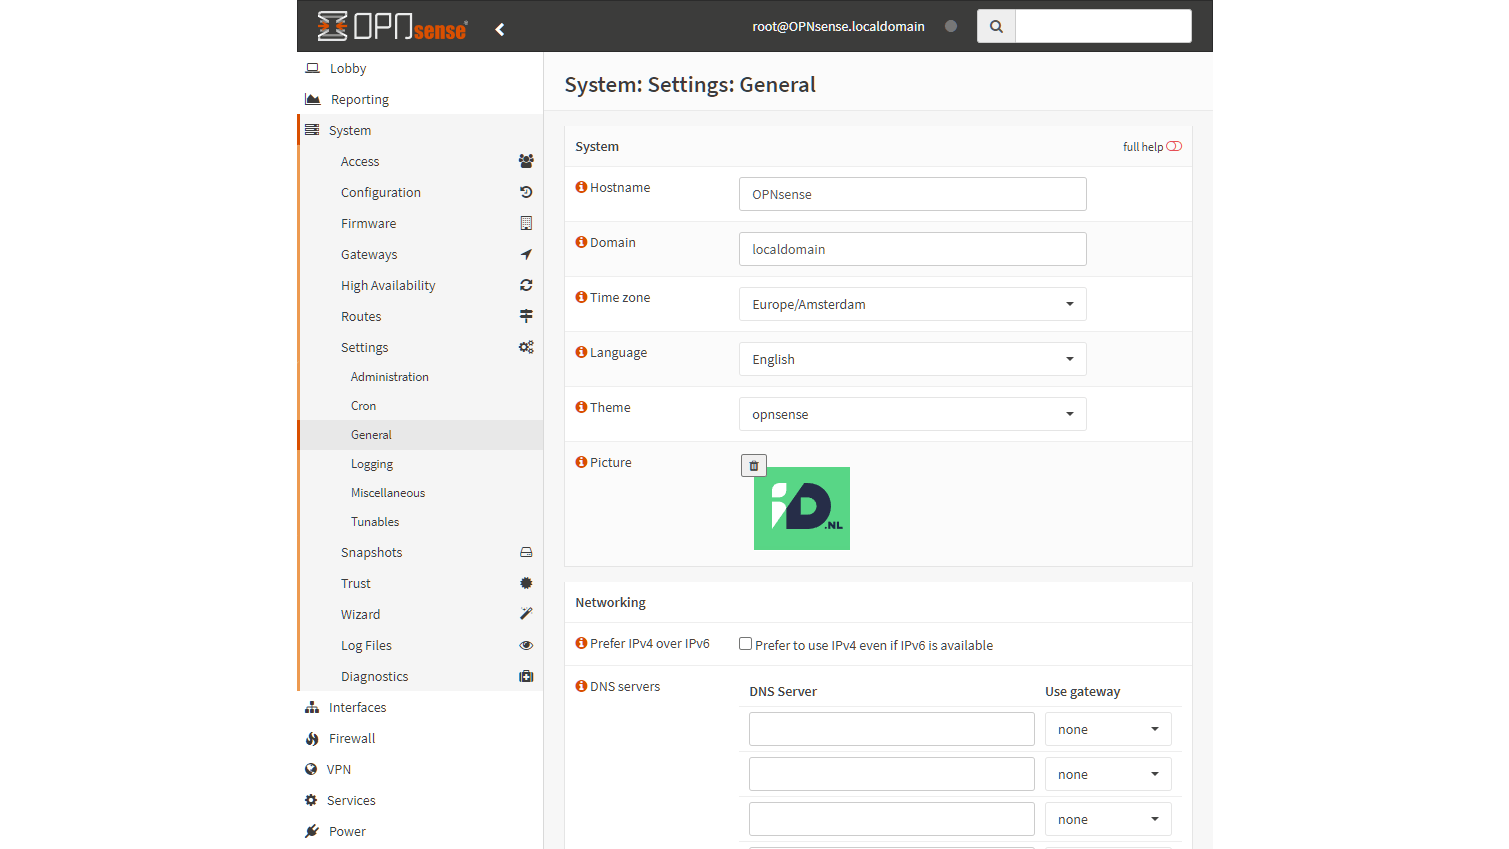Open the Reporting menu

point(420,99)
